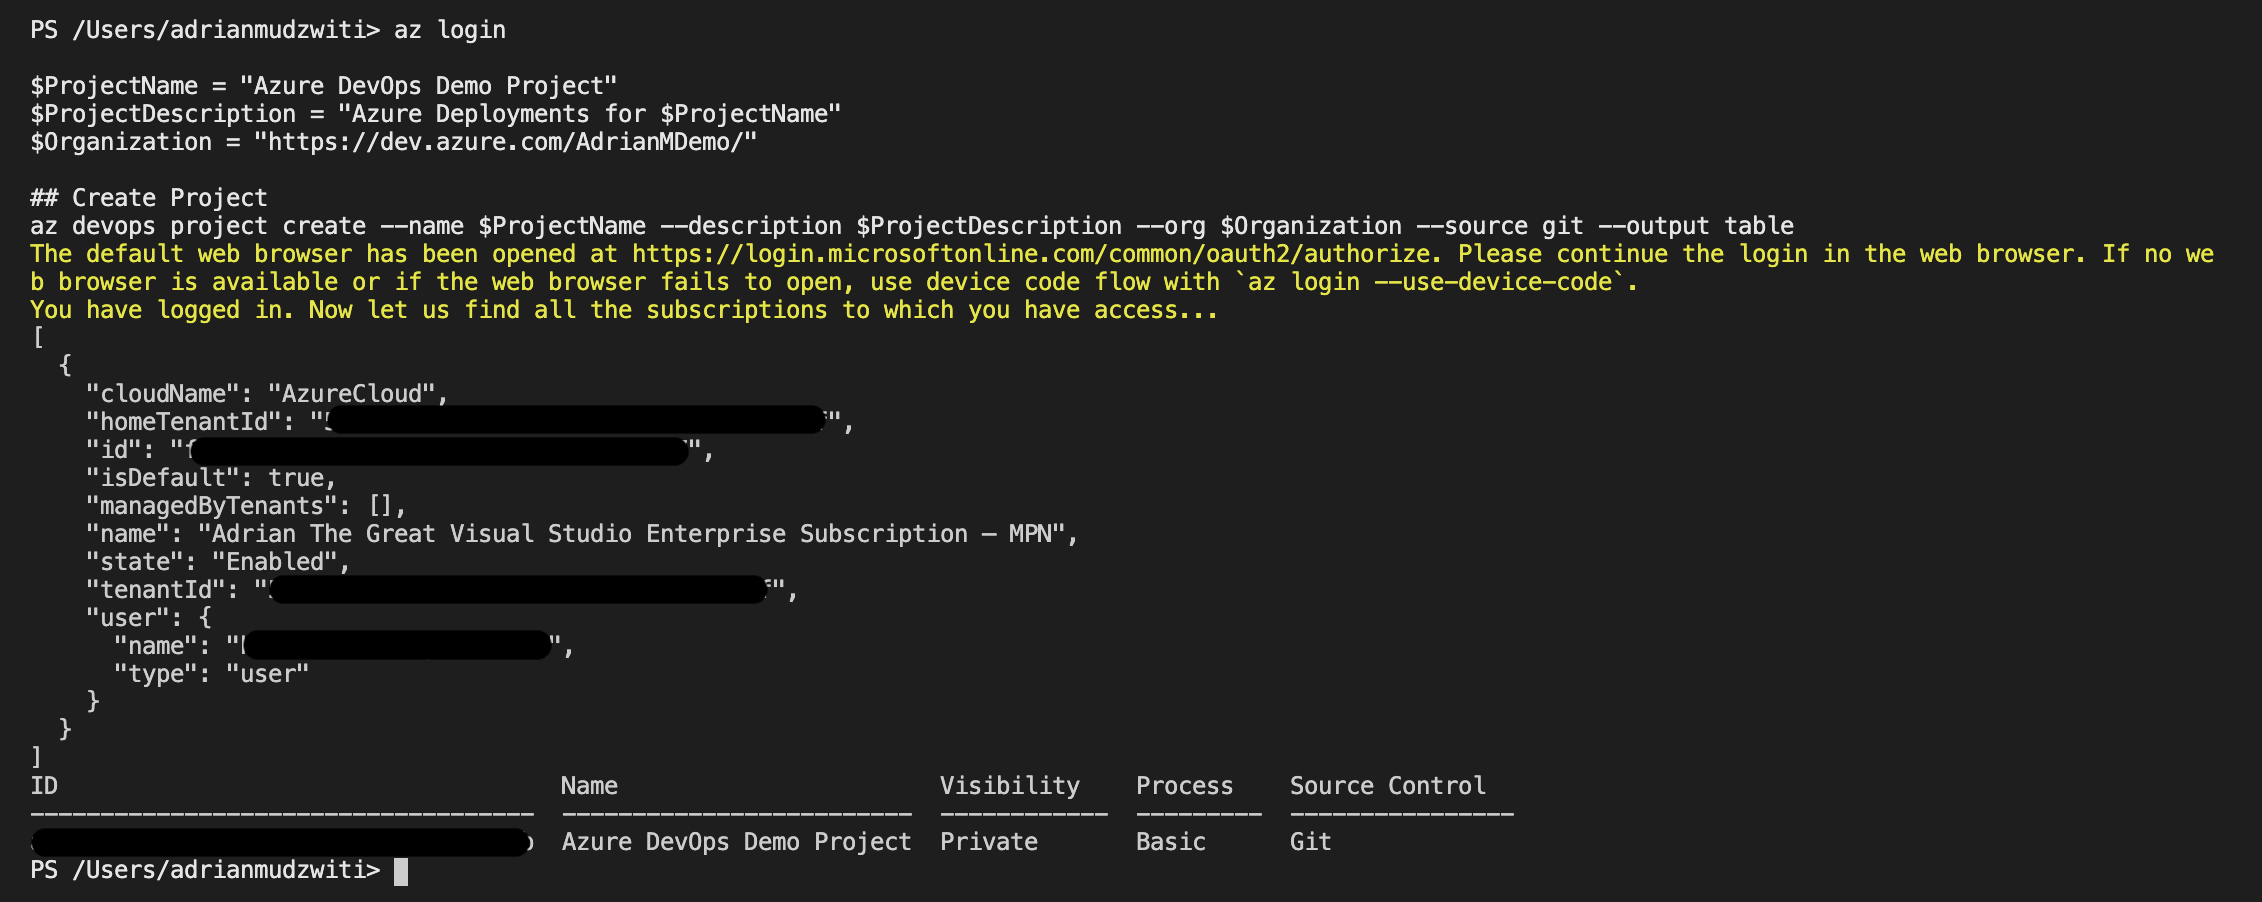The height and width of the screenshot is (902, 2262).
Task: Click the cursor at the final prompt
Action: tap(401, 872)
